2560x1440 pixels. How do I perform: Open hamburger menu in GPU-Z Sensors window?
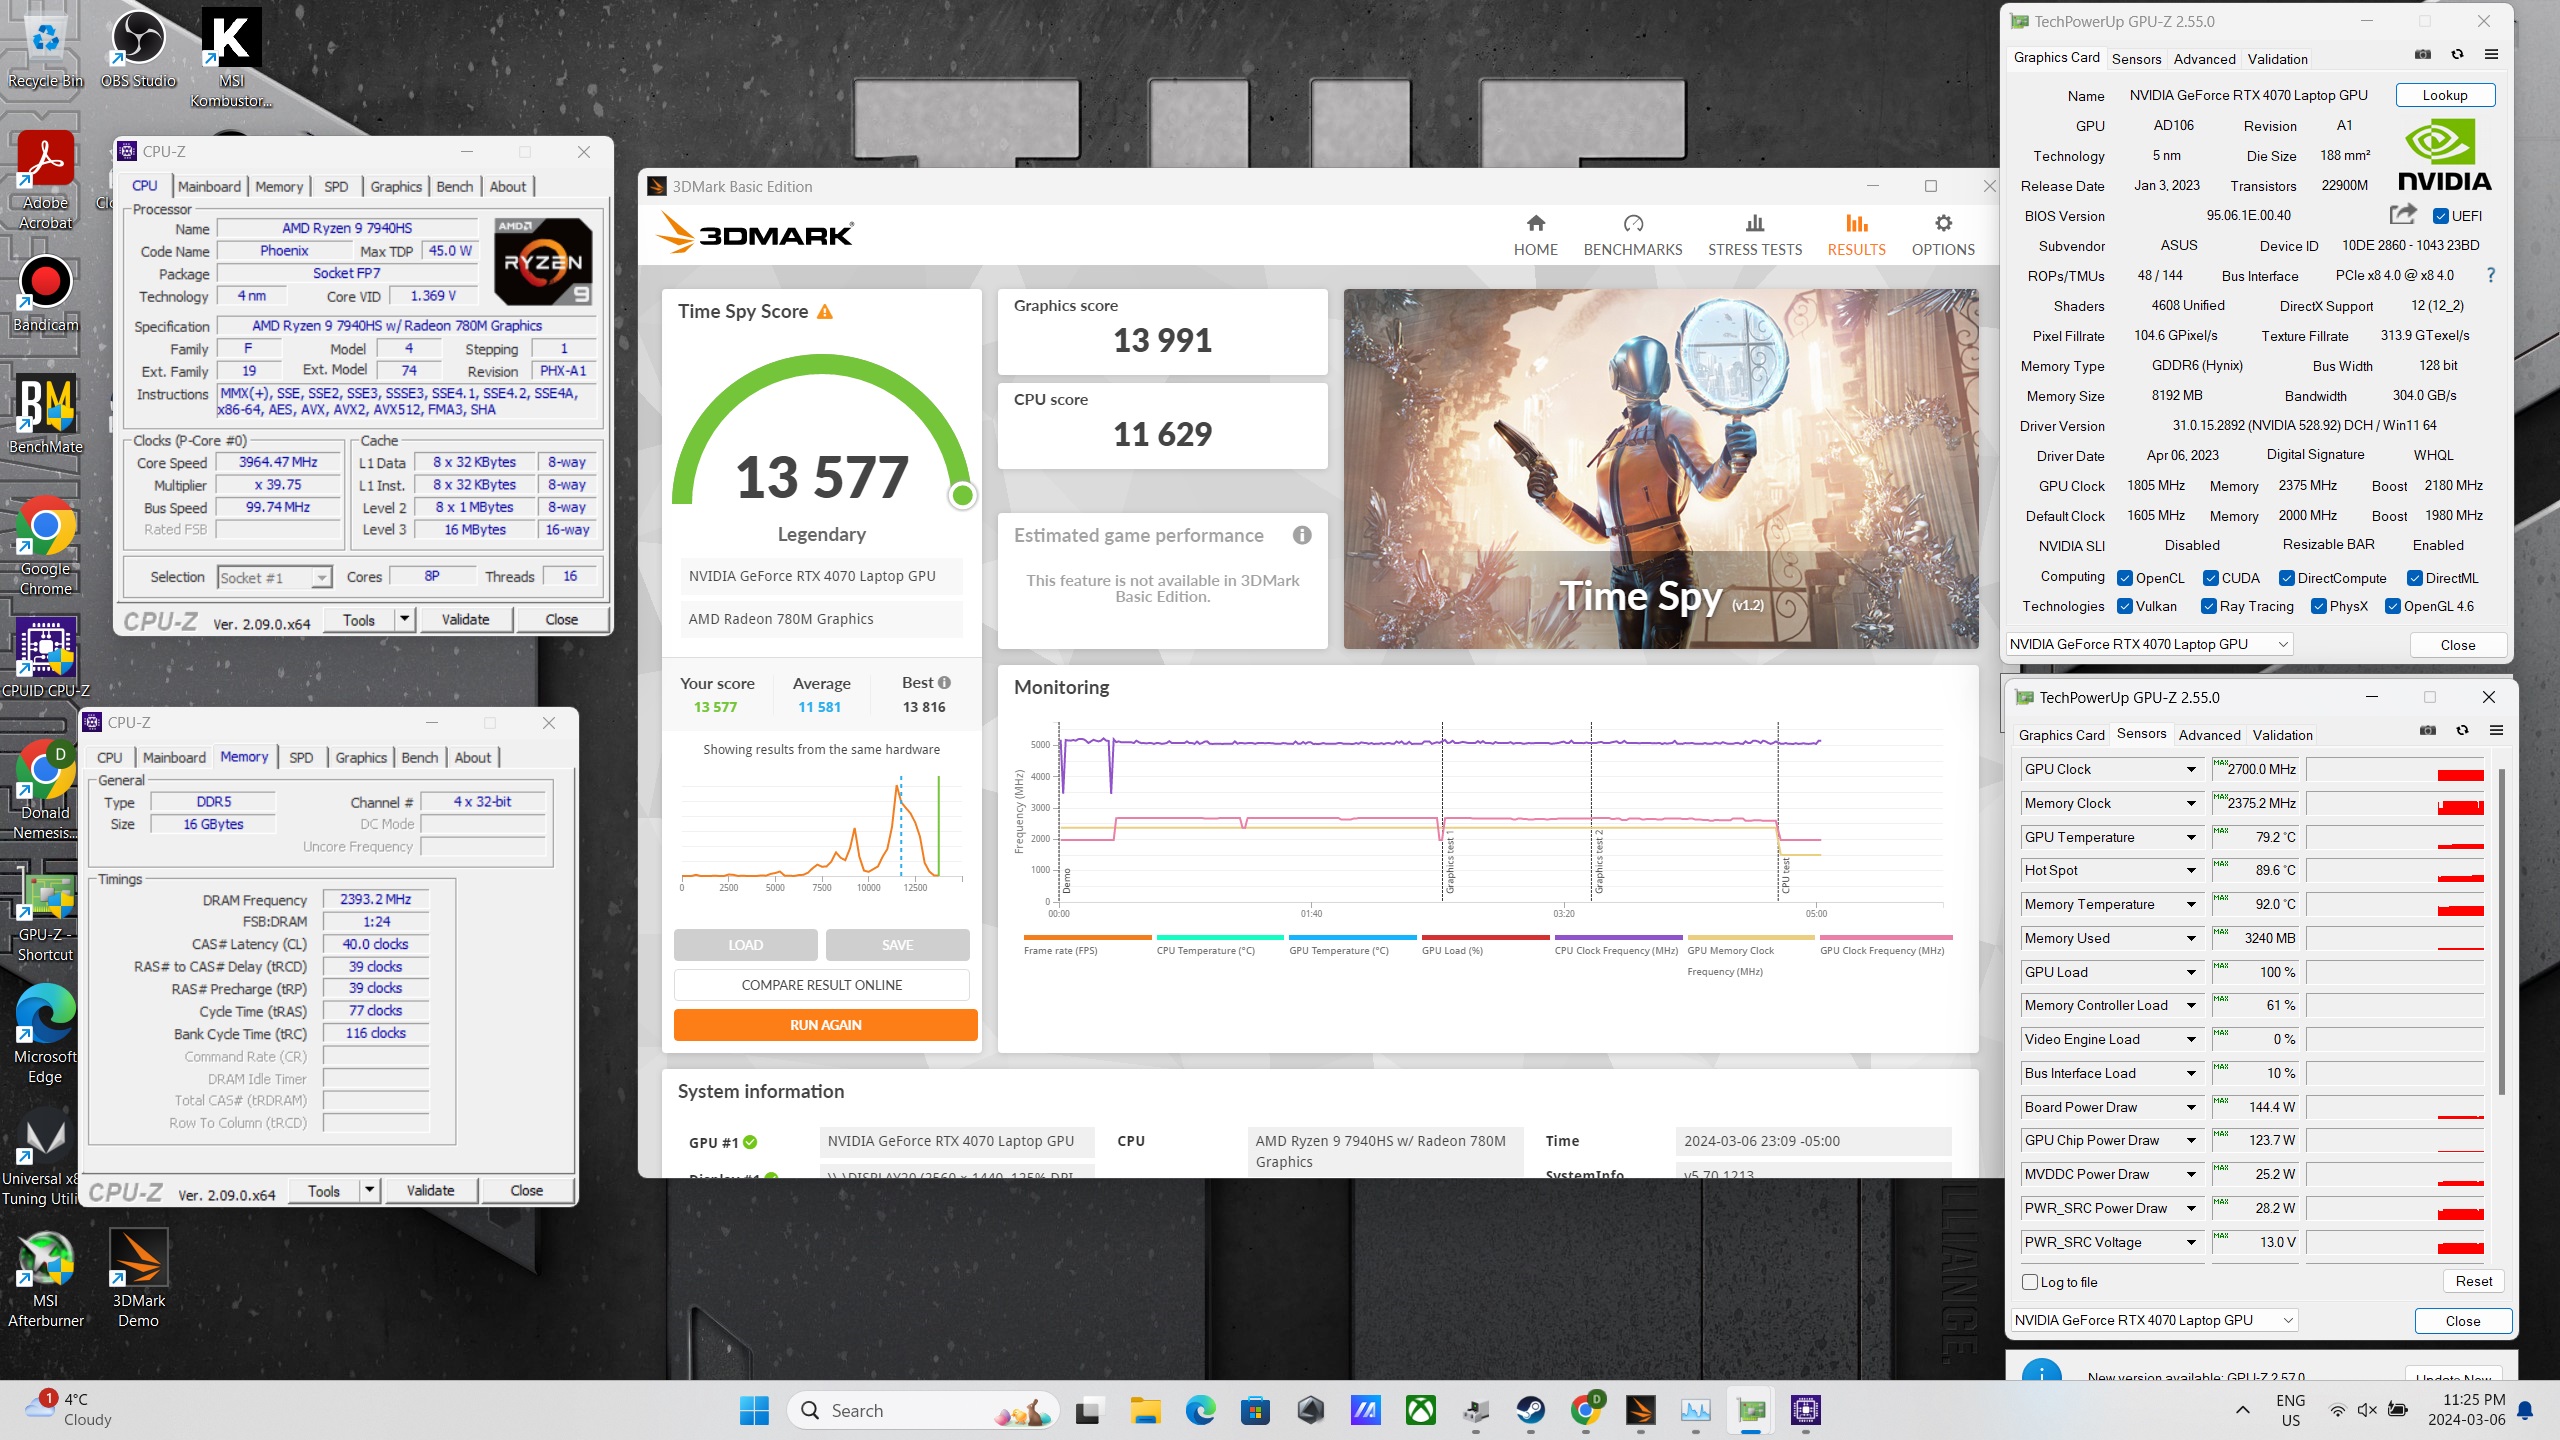coord(2496,731)
